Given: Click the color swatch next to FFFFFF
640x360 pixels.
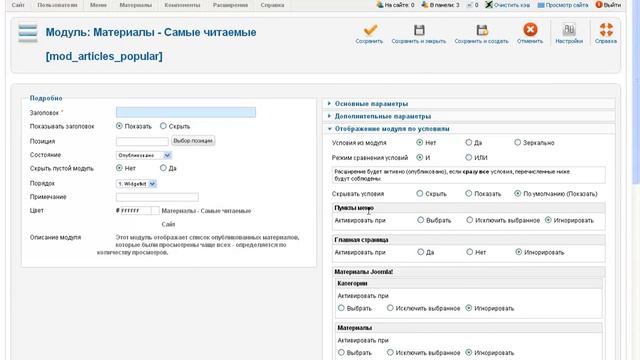Looking at the screenshot, I should coord(155,211).
